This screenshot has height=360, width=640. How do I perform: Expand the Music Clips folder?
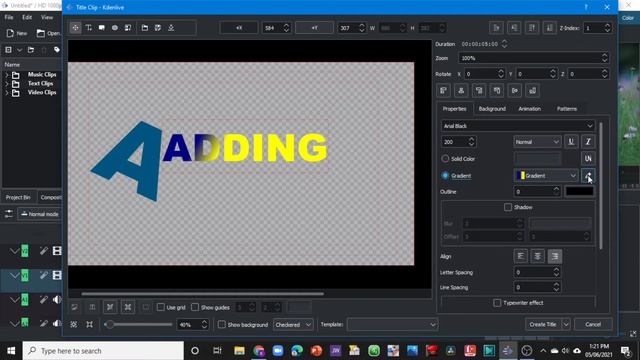point(7,75)
